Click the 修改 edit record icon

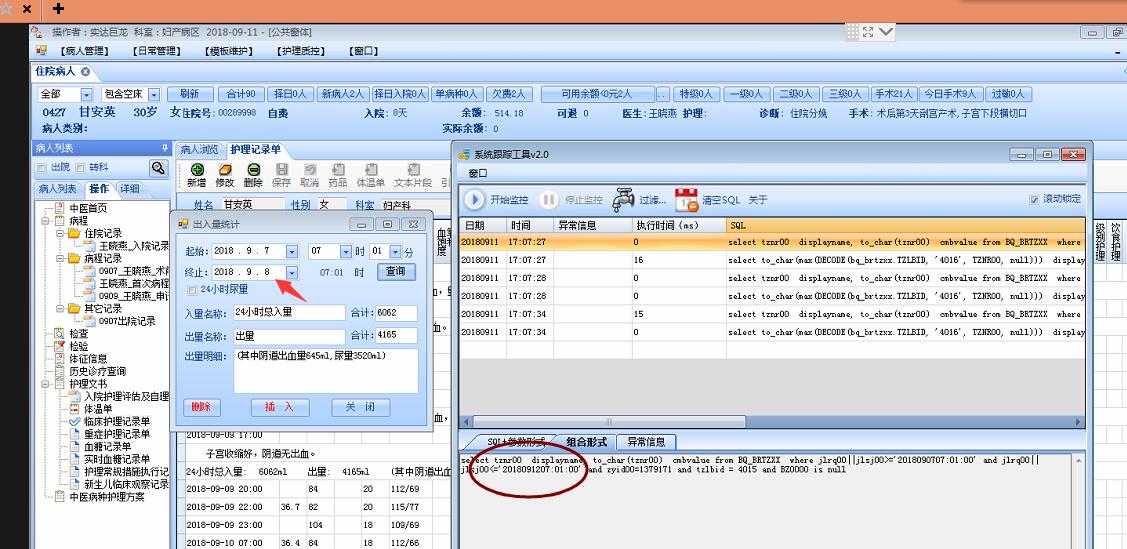click(x=224, y=170)
